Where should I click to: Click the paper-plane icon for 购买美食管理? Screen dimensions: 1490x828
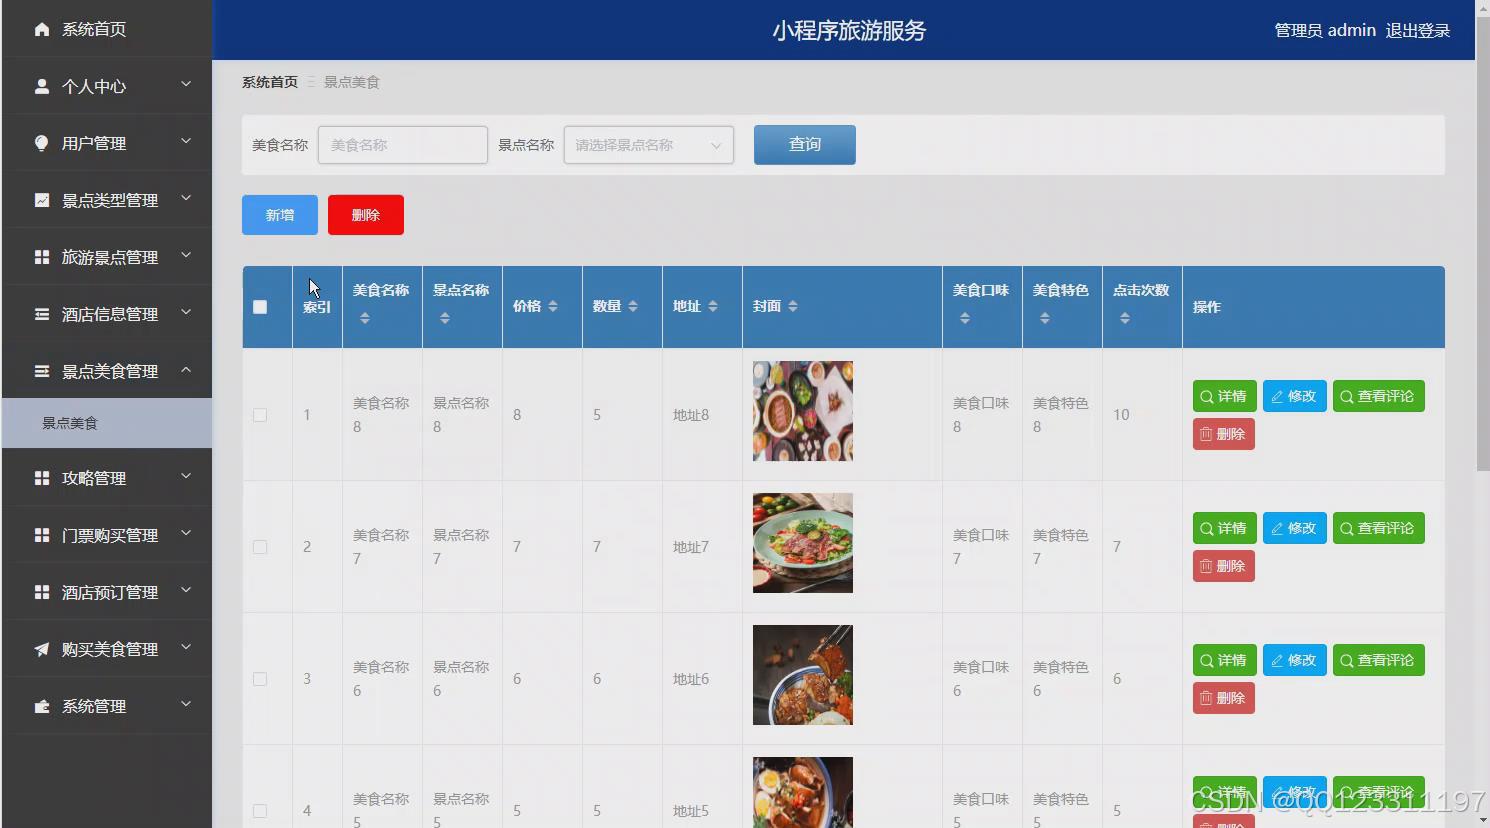pyautogui.click(x=42, y=649)
